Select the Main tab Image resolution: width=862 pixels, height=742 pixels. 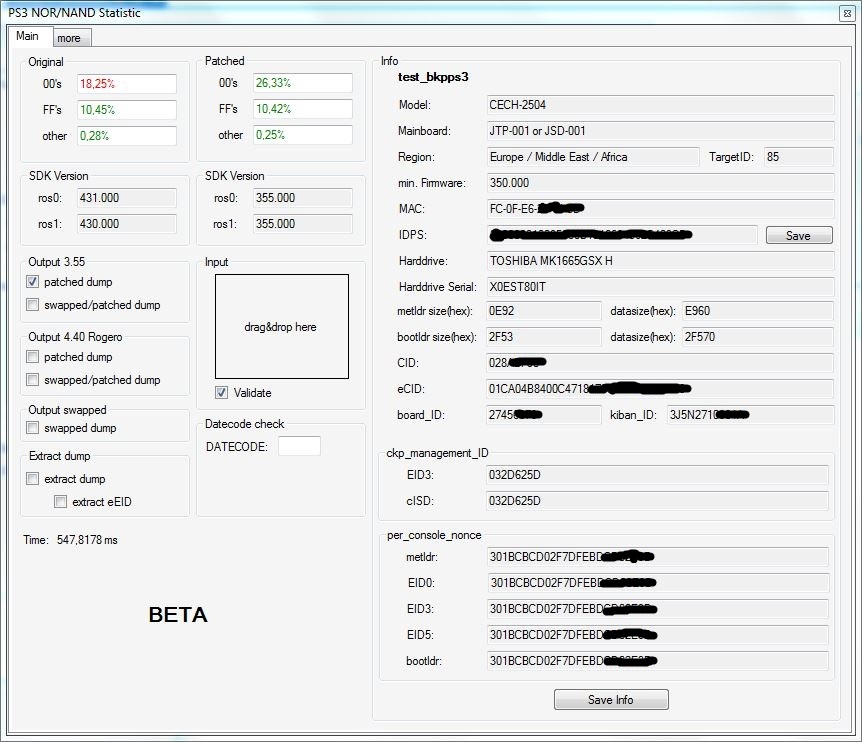pos(28,36)
